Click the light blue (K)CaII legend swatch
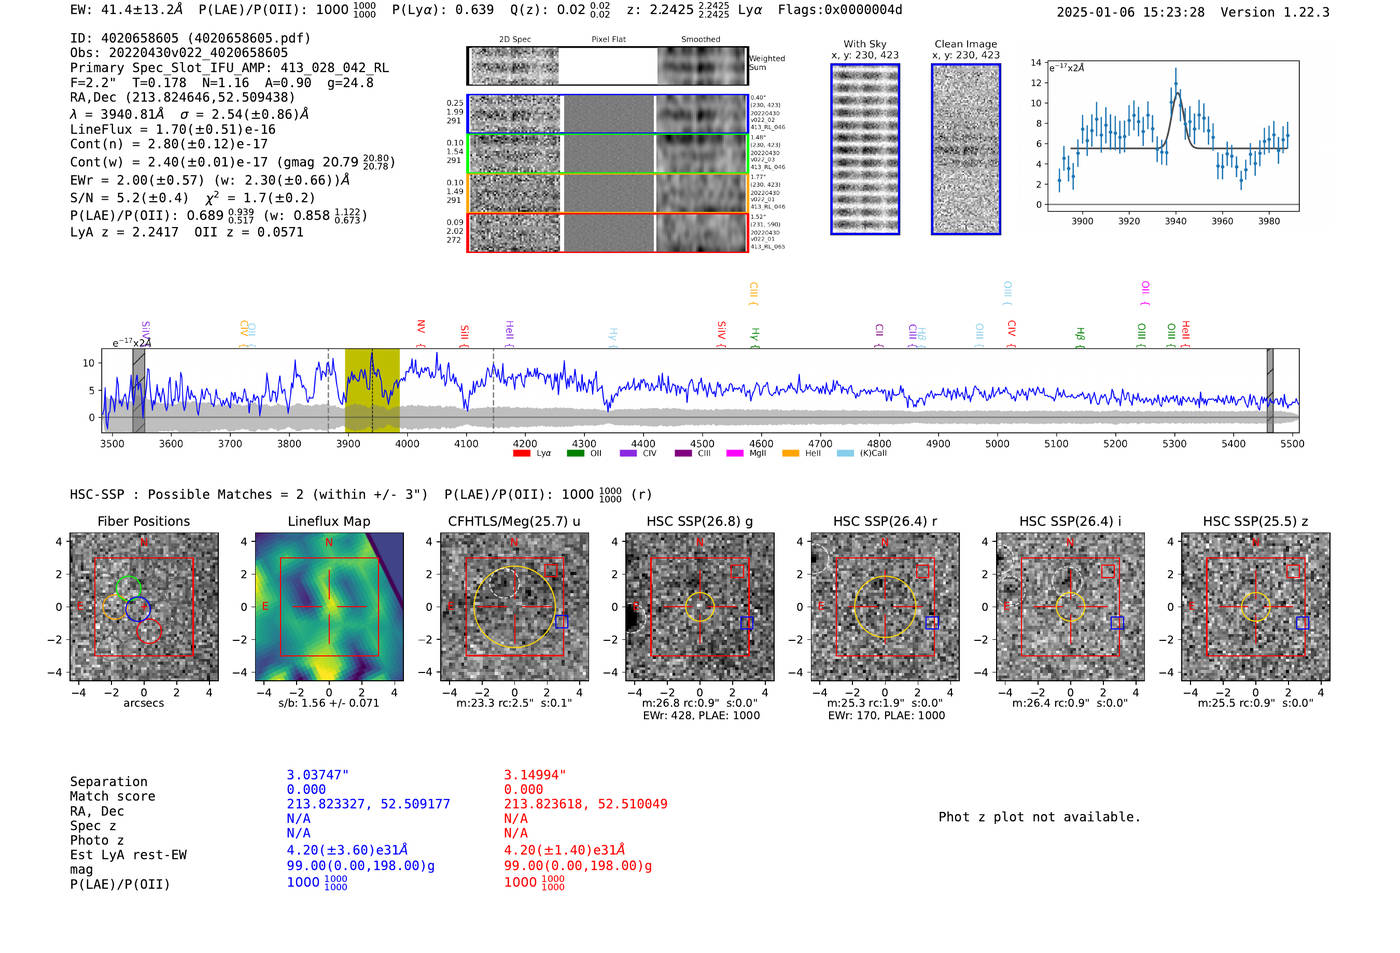 (x=846, y=453)
